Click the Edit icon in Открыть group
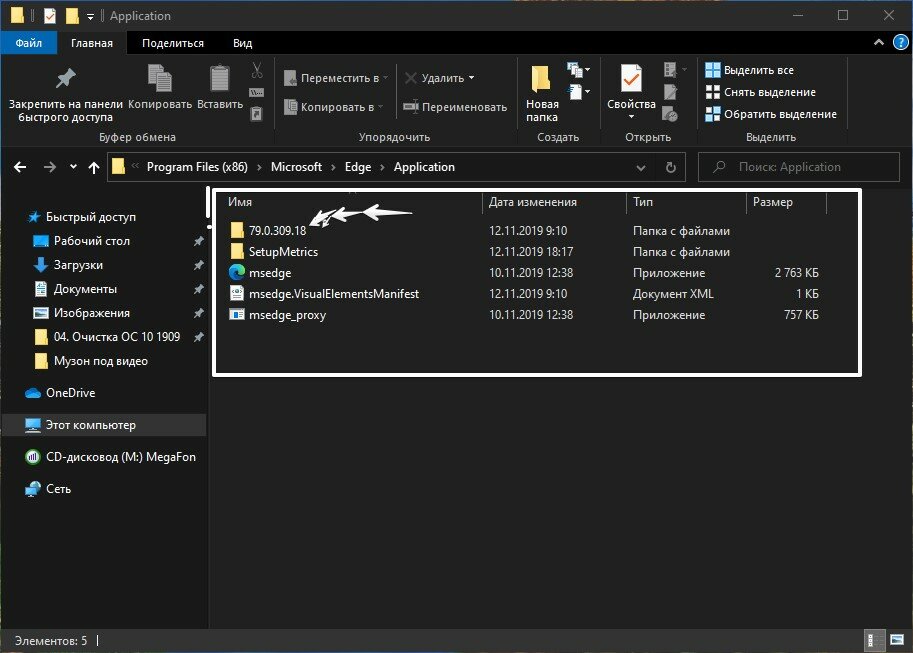913x653 pixels. point(670,92)
